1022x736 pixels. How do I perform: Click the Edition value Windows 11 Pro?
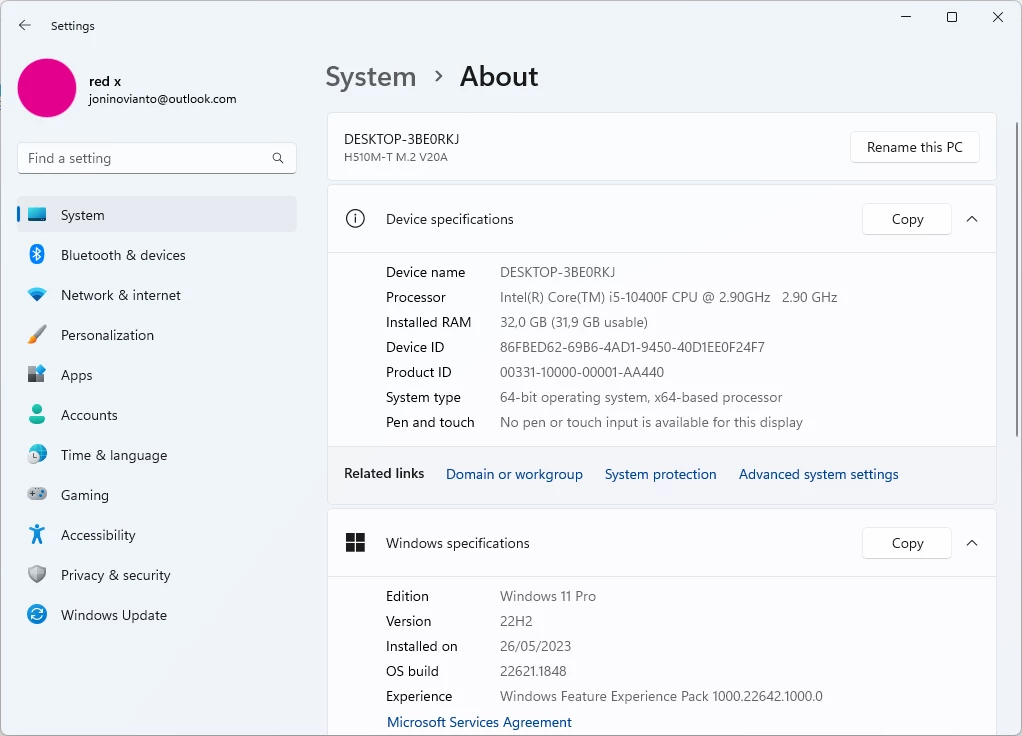pyautogui.click(x=548, y=596)
